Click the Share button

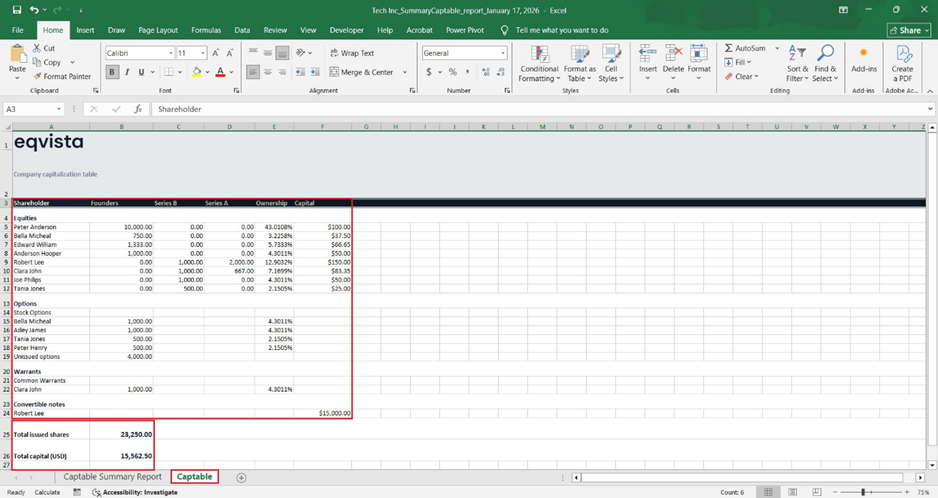(908, 31)
